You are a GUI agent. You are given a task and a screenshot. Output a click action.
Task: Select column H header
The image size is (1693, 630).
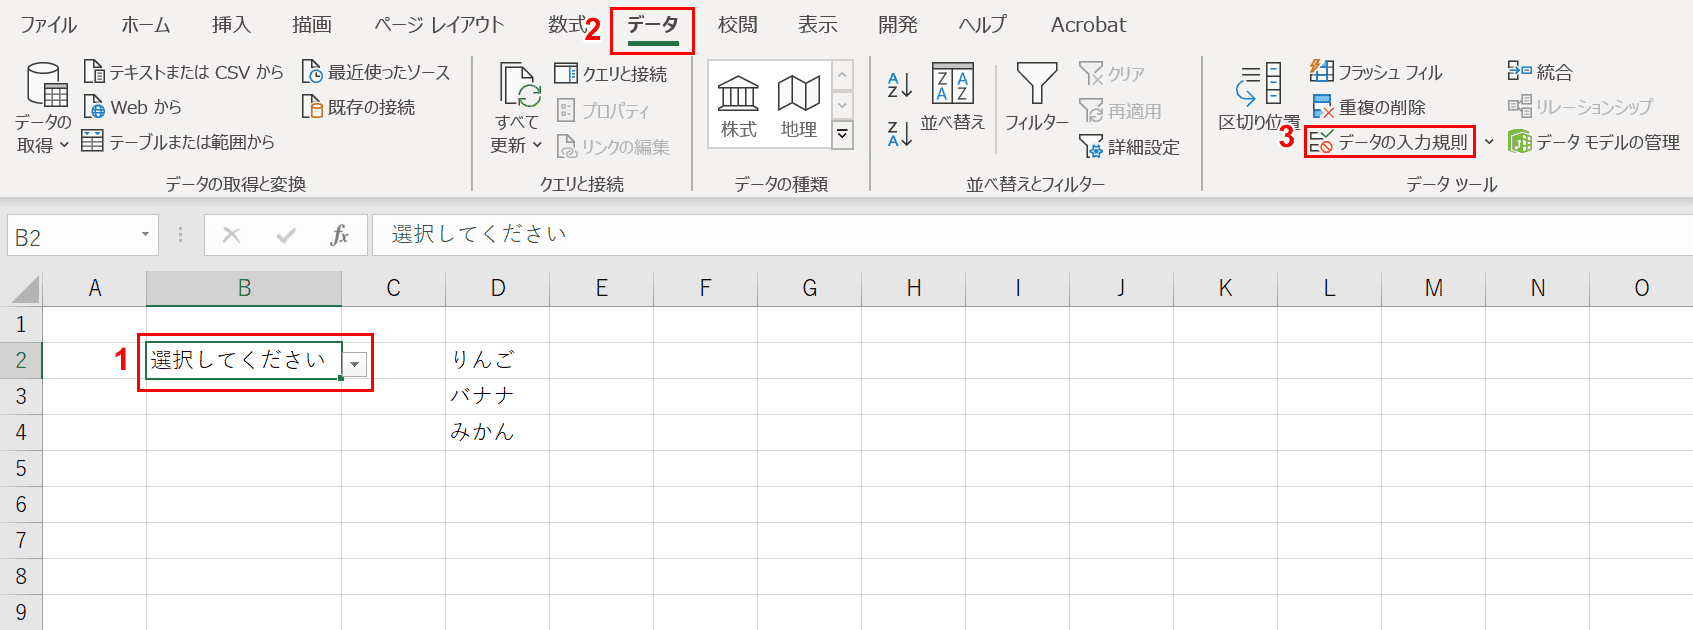click(913, 288)
